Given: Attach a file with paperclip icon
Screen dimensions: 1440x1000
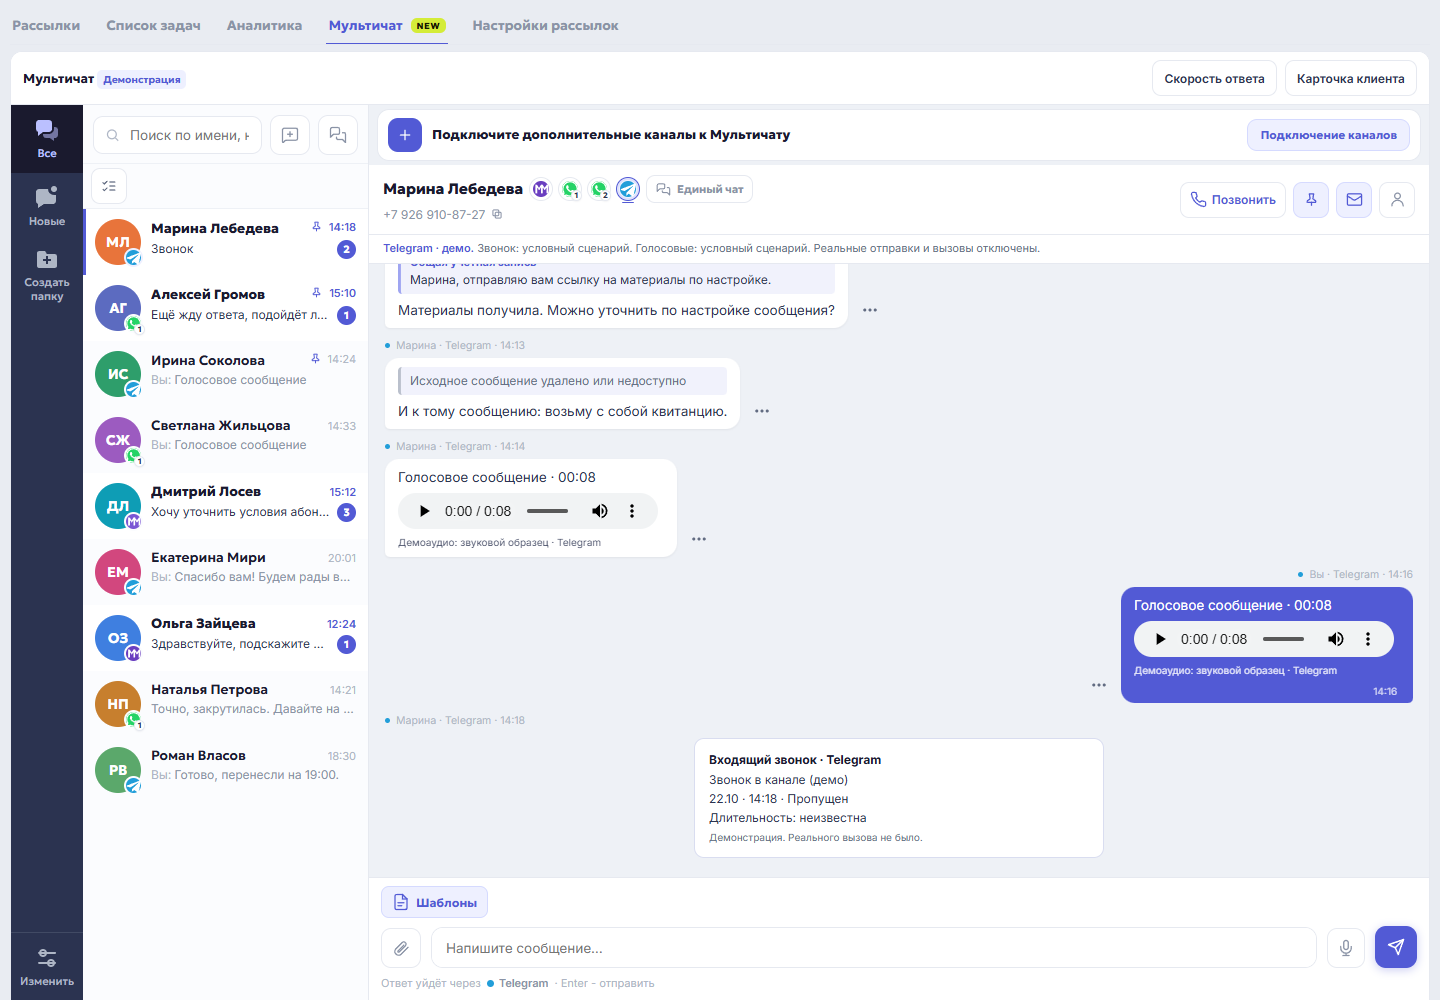Looking at the screenshot, I should point(401,948).
